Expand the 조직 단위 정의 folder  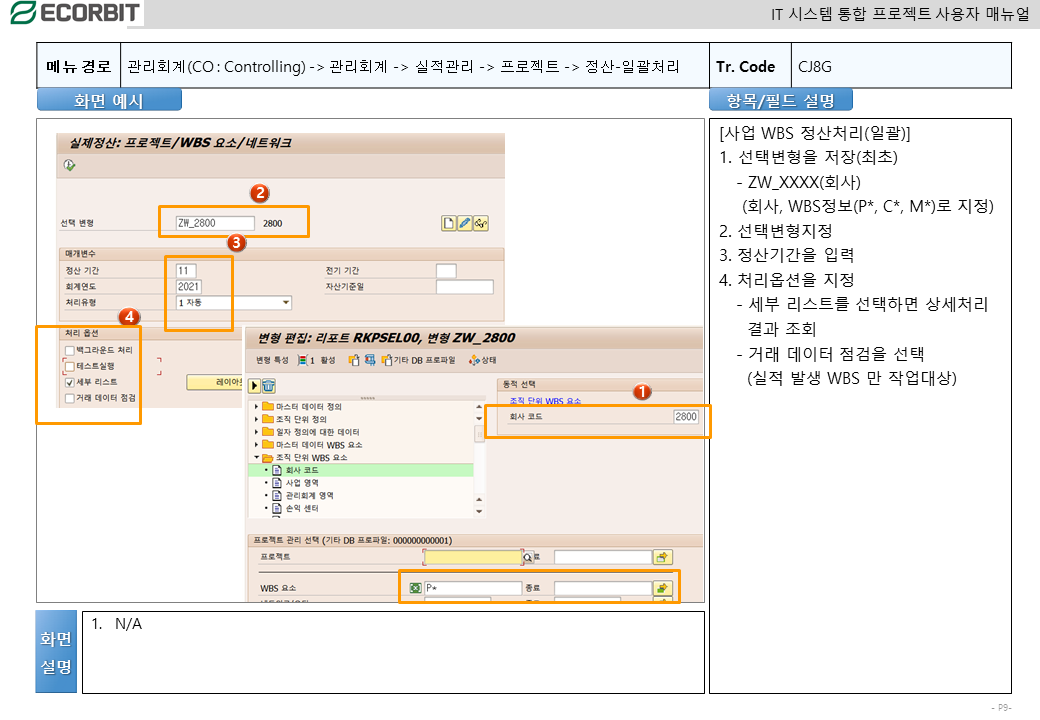[257, 419]
